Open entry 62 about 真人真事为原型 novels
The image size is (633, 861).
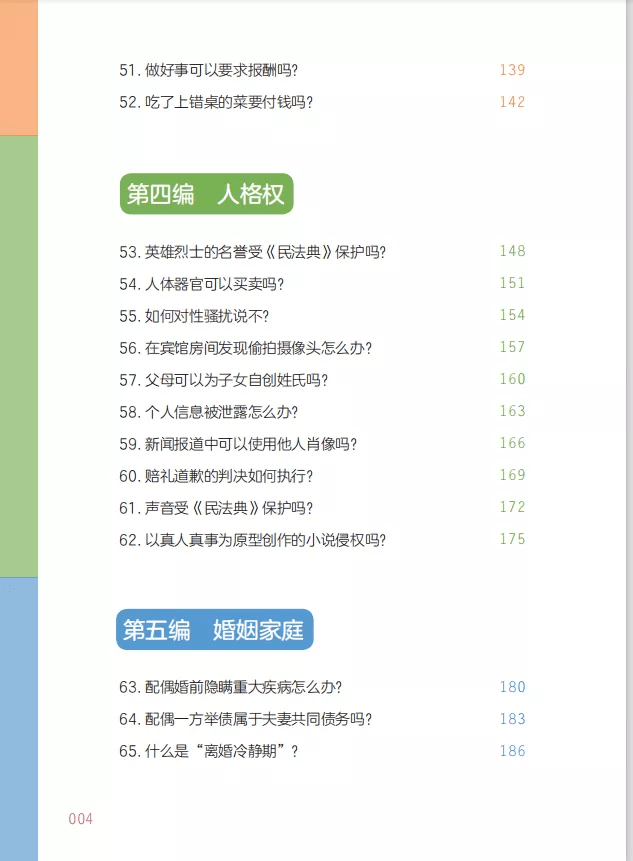click(x=253, y=540)
